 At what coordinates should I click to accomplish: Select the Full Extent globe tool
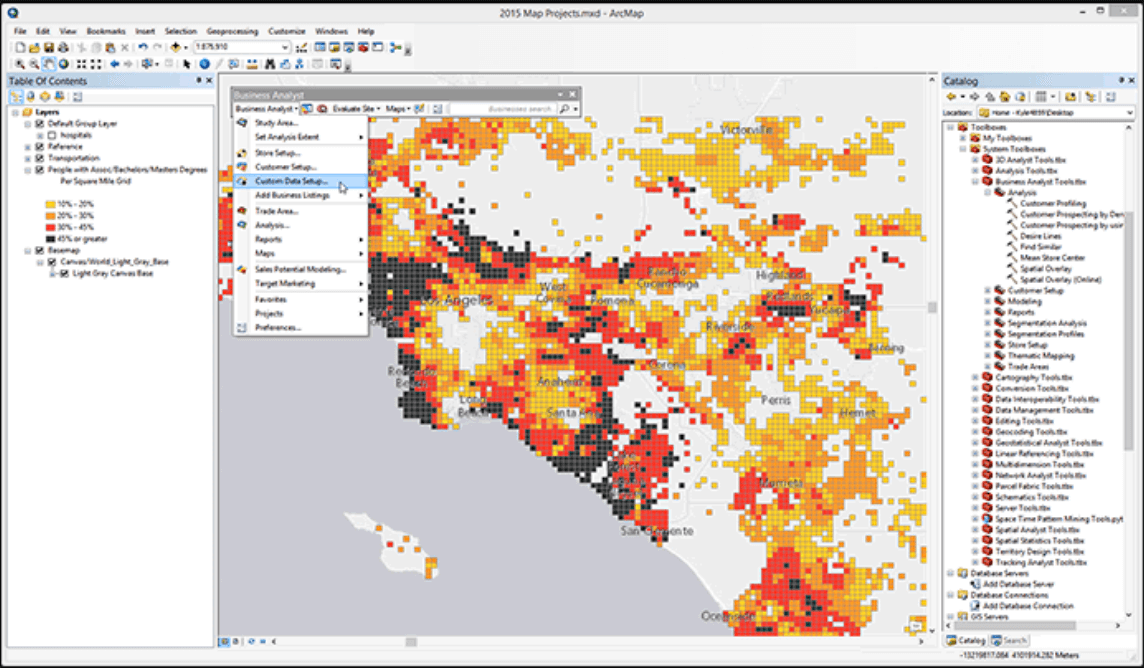62,64
